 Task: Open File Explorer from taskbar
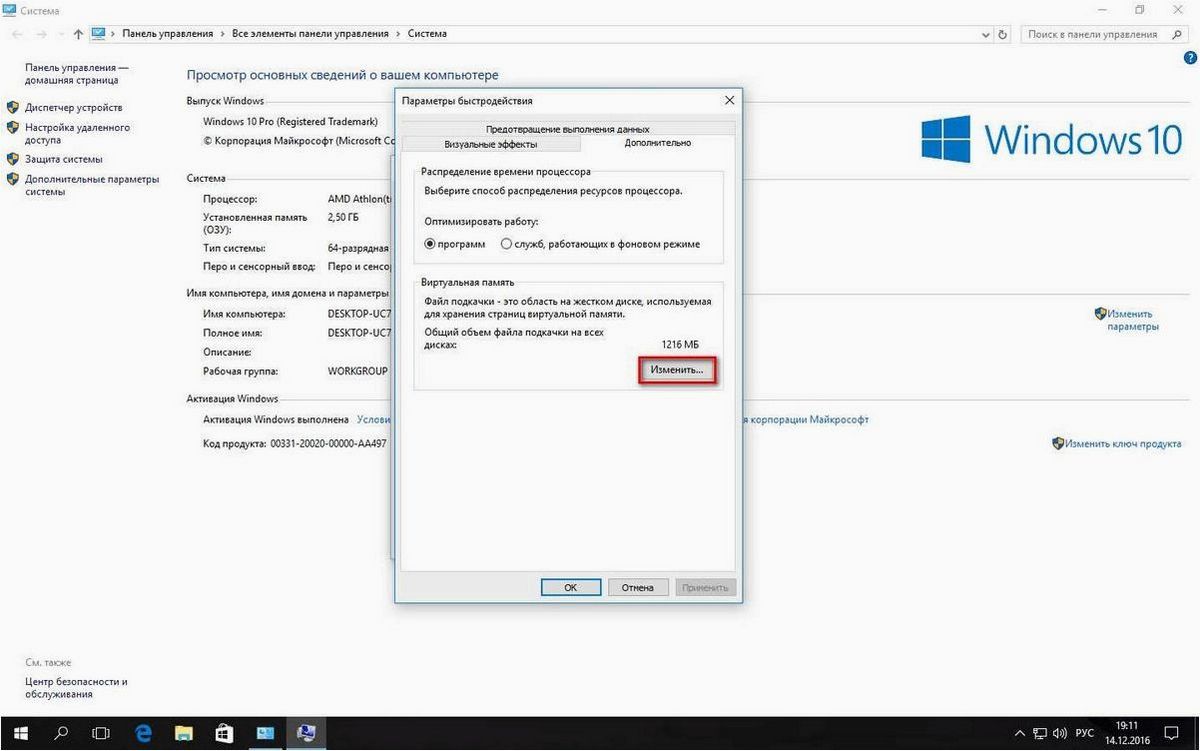click(x=183, y=734)
